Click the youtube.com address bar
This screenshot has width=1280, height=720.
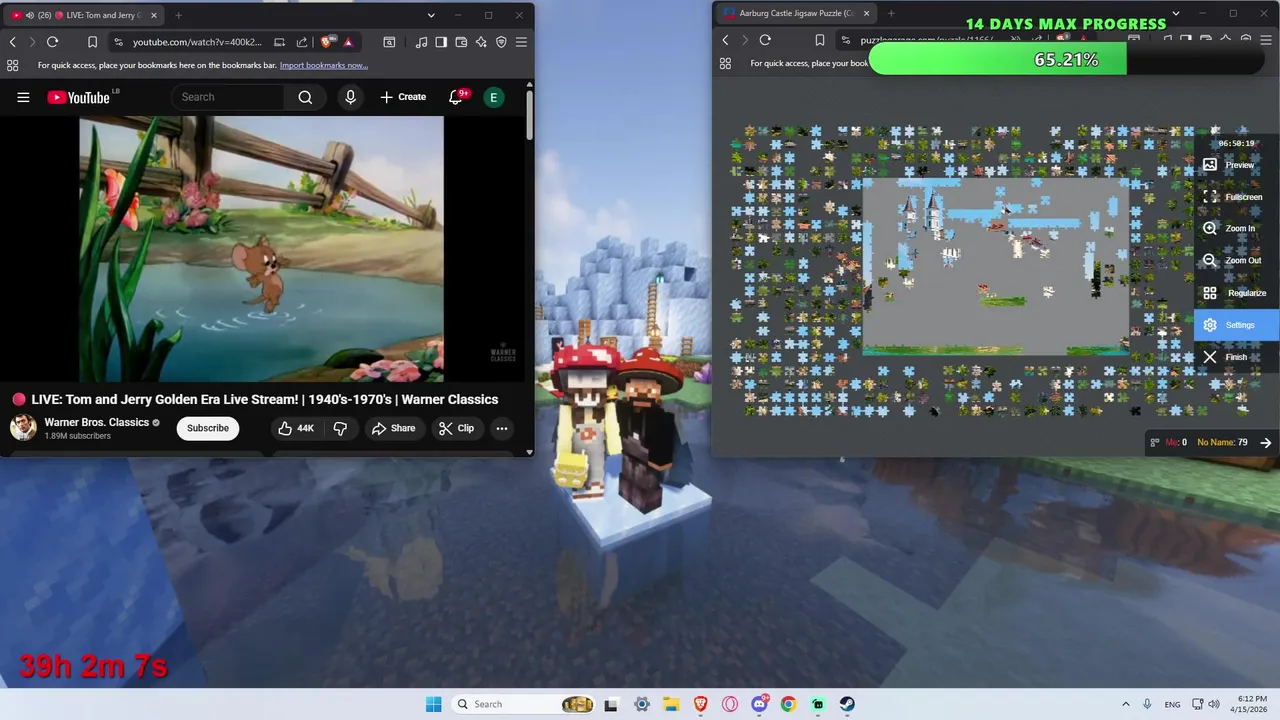pos(197,42)
